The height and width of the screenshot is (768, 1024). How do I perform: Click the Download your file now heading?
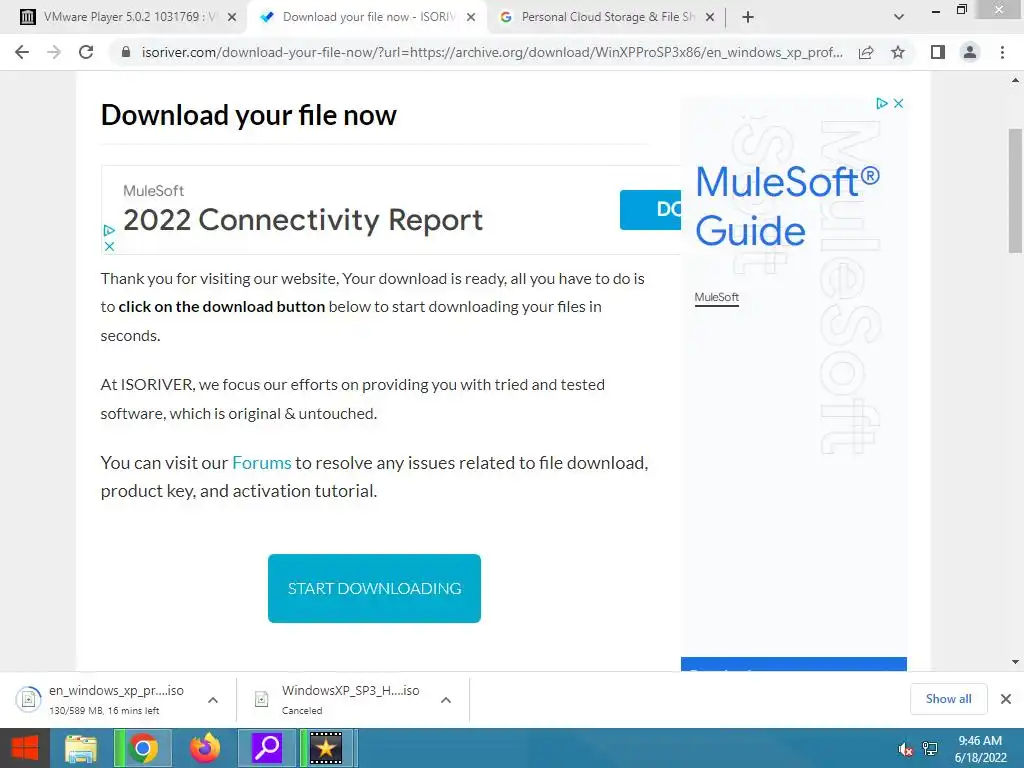[x=248, y=116]
